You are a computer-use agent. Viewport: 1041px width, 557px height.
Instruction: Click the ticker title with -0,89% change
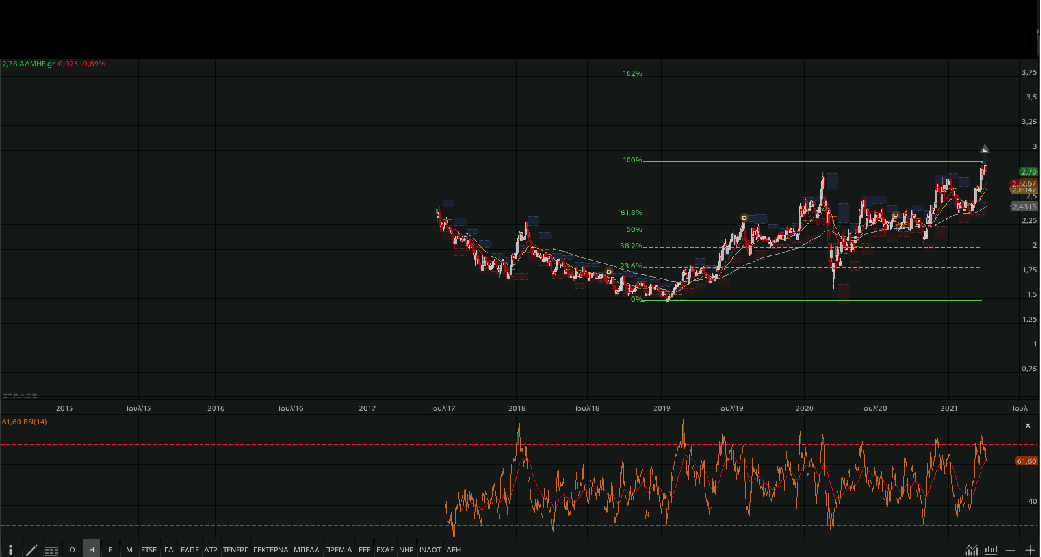pos(53,64)
